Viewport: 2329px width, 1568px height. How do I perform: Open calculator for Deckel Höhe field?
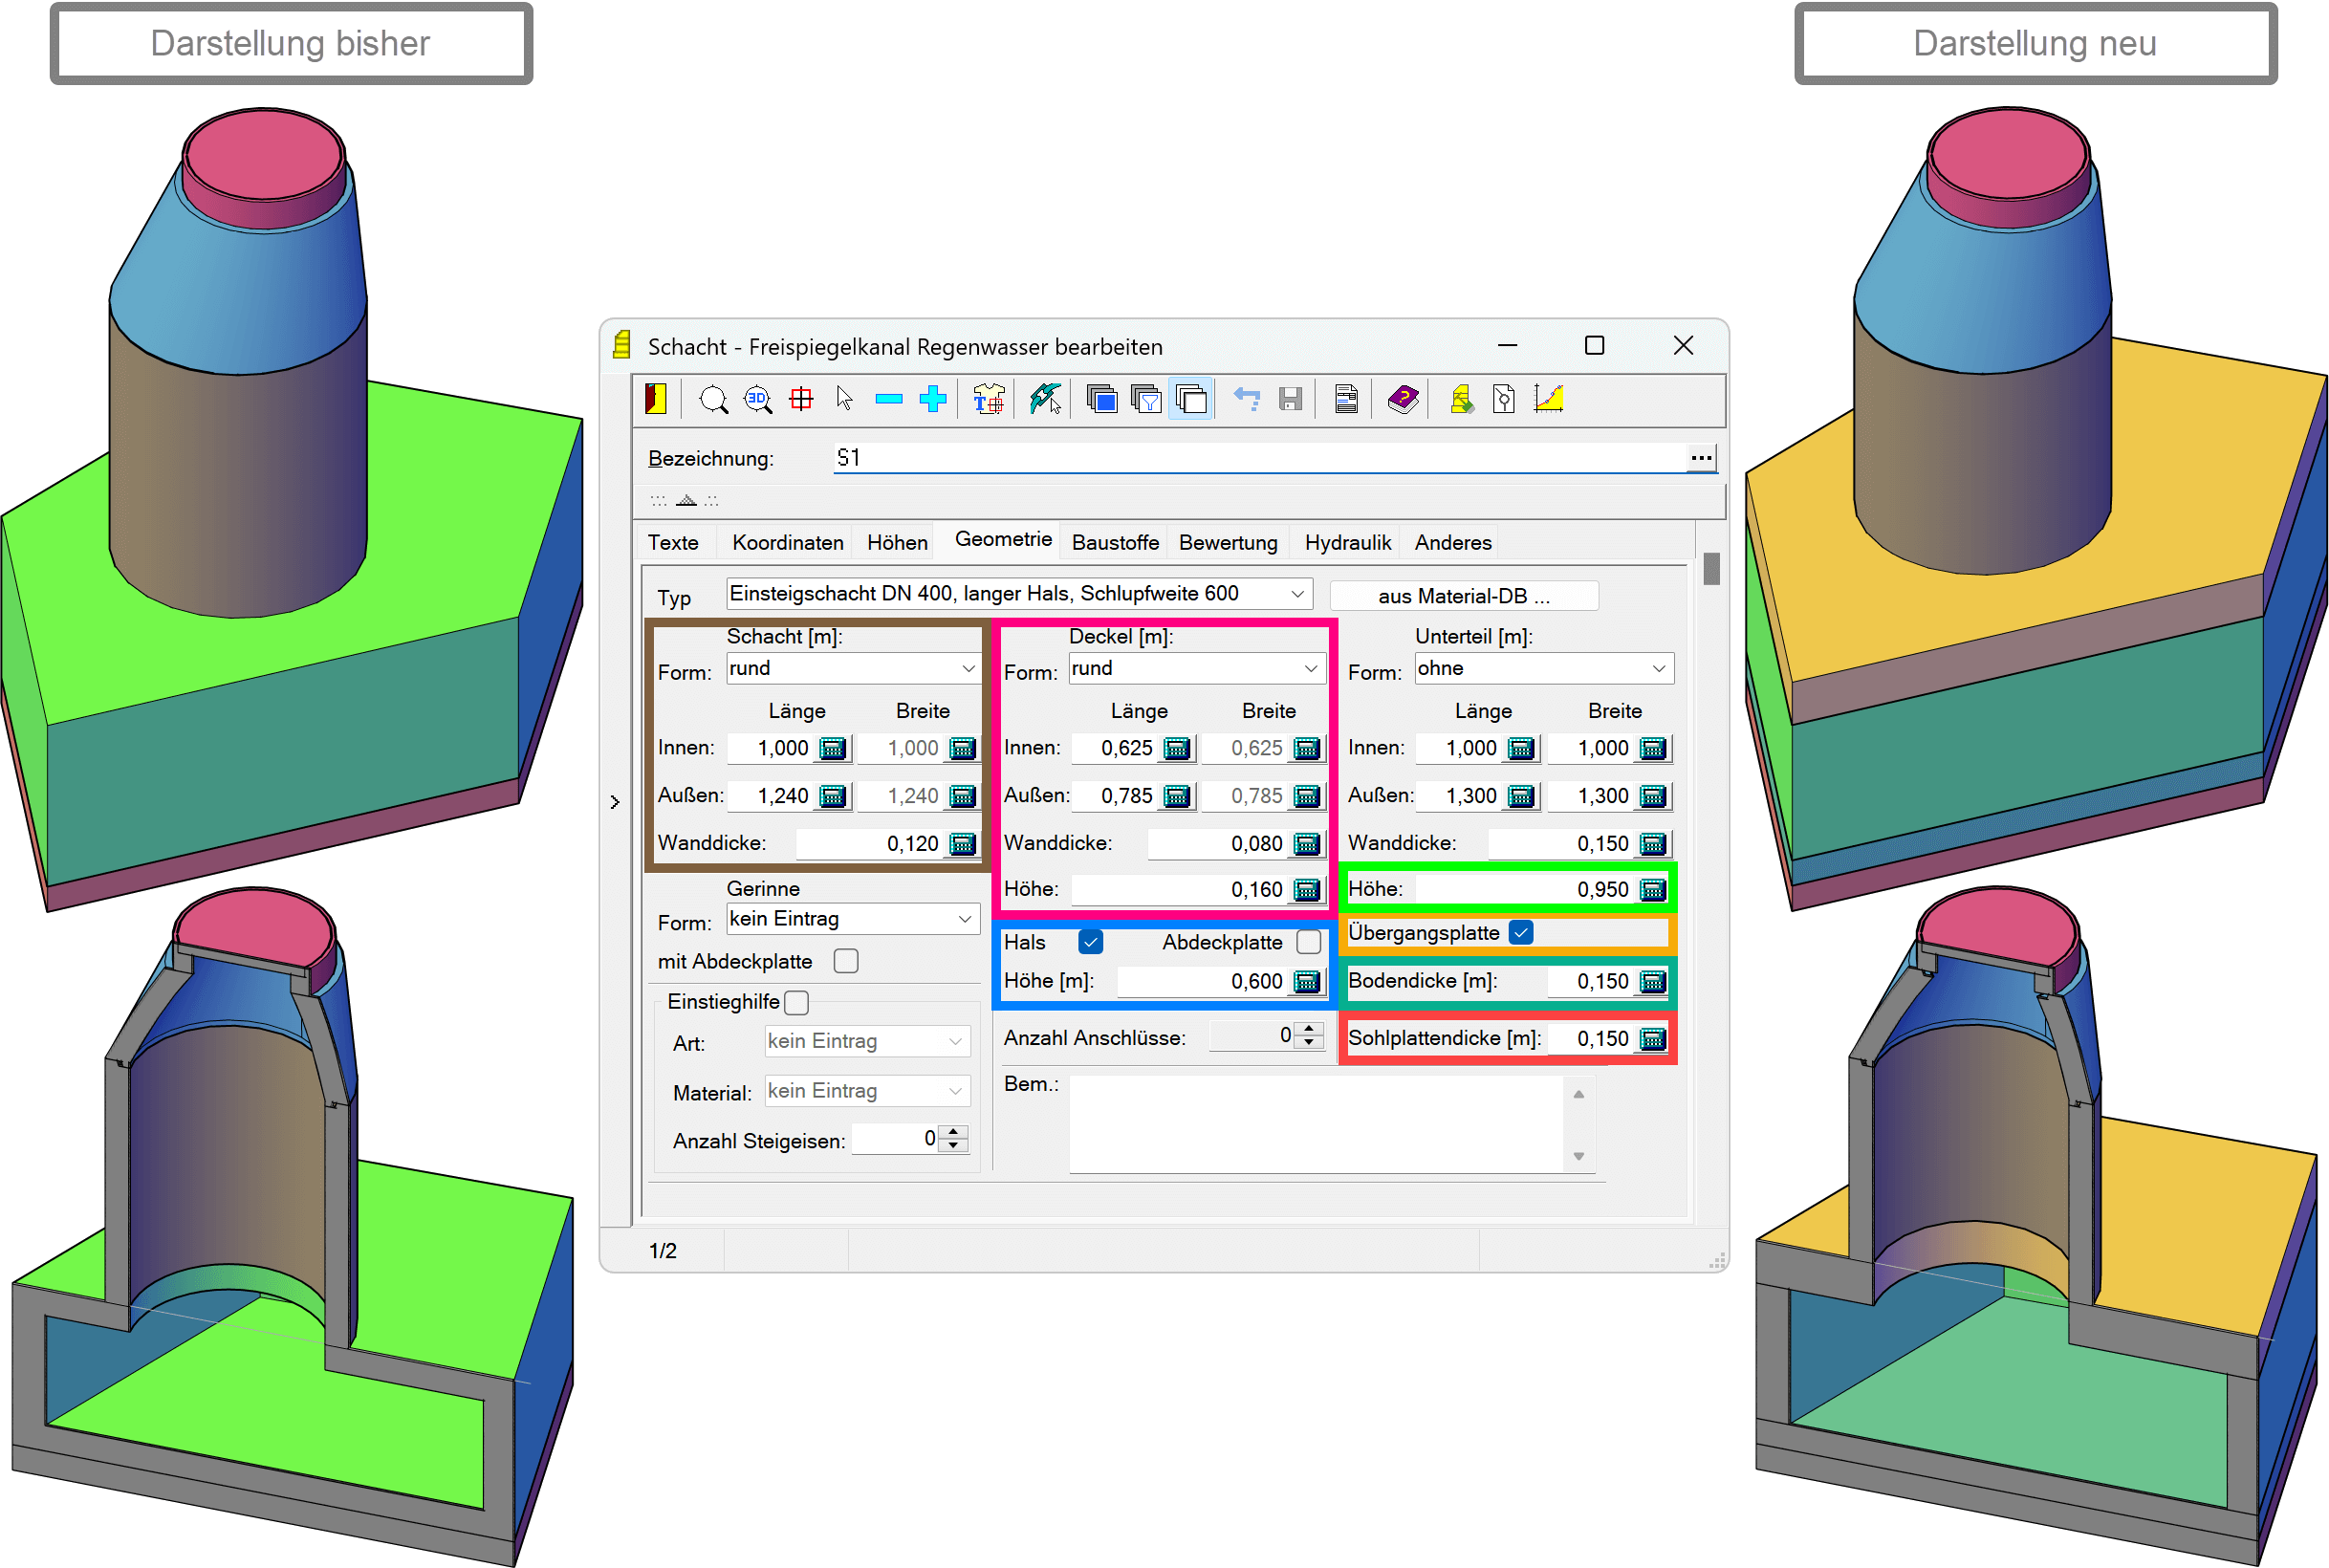(1306, 889)
